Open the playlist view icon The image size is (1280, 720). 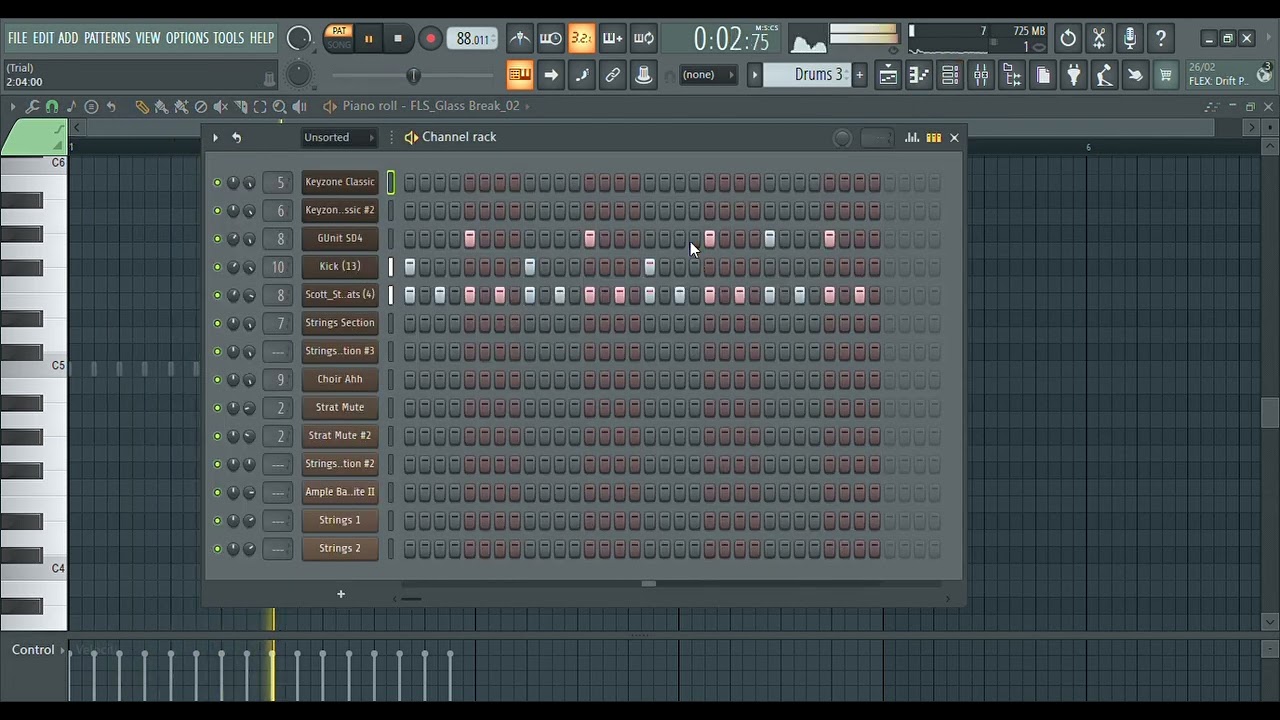(x=888, y=75)
